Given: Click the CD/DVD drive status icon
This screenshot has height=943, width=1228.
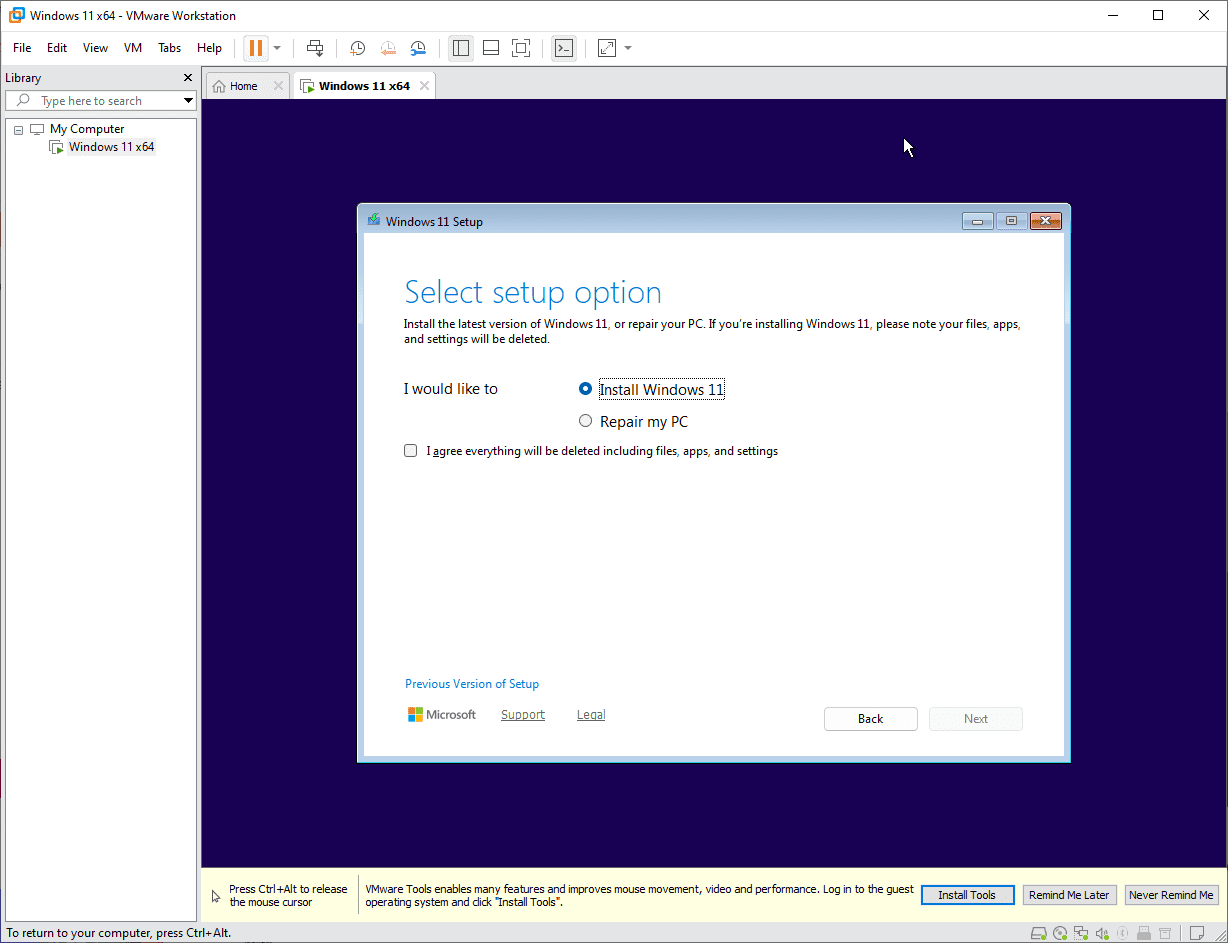Looking at the screenshot, I should (x=1060, y=933).
